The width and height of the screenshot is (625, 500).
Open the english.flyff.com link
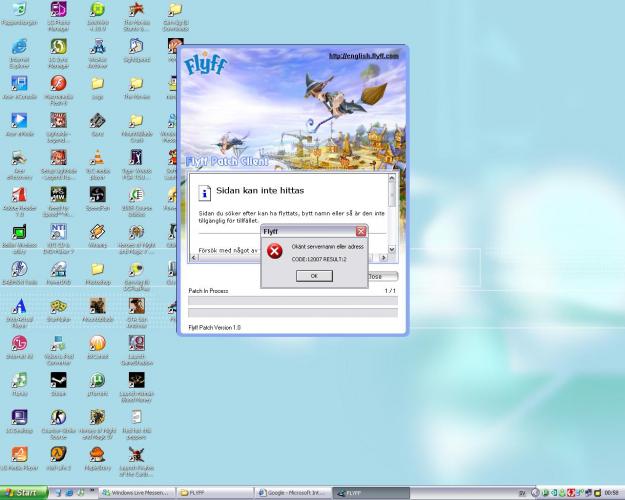coord(364,57)
